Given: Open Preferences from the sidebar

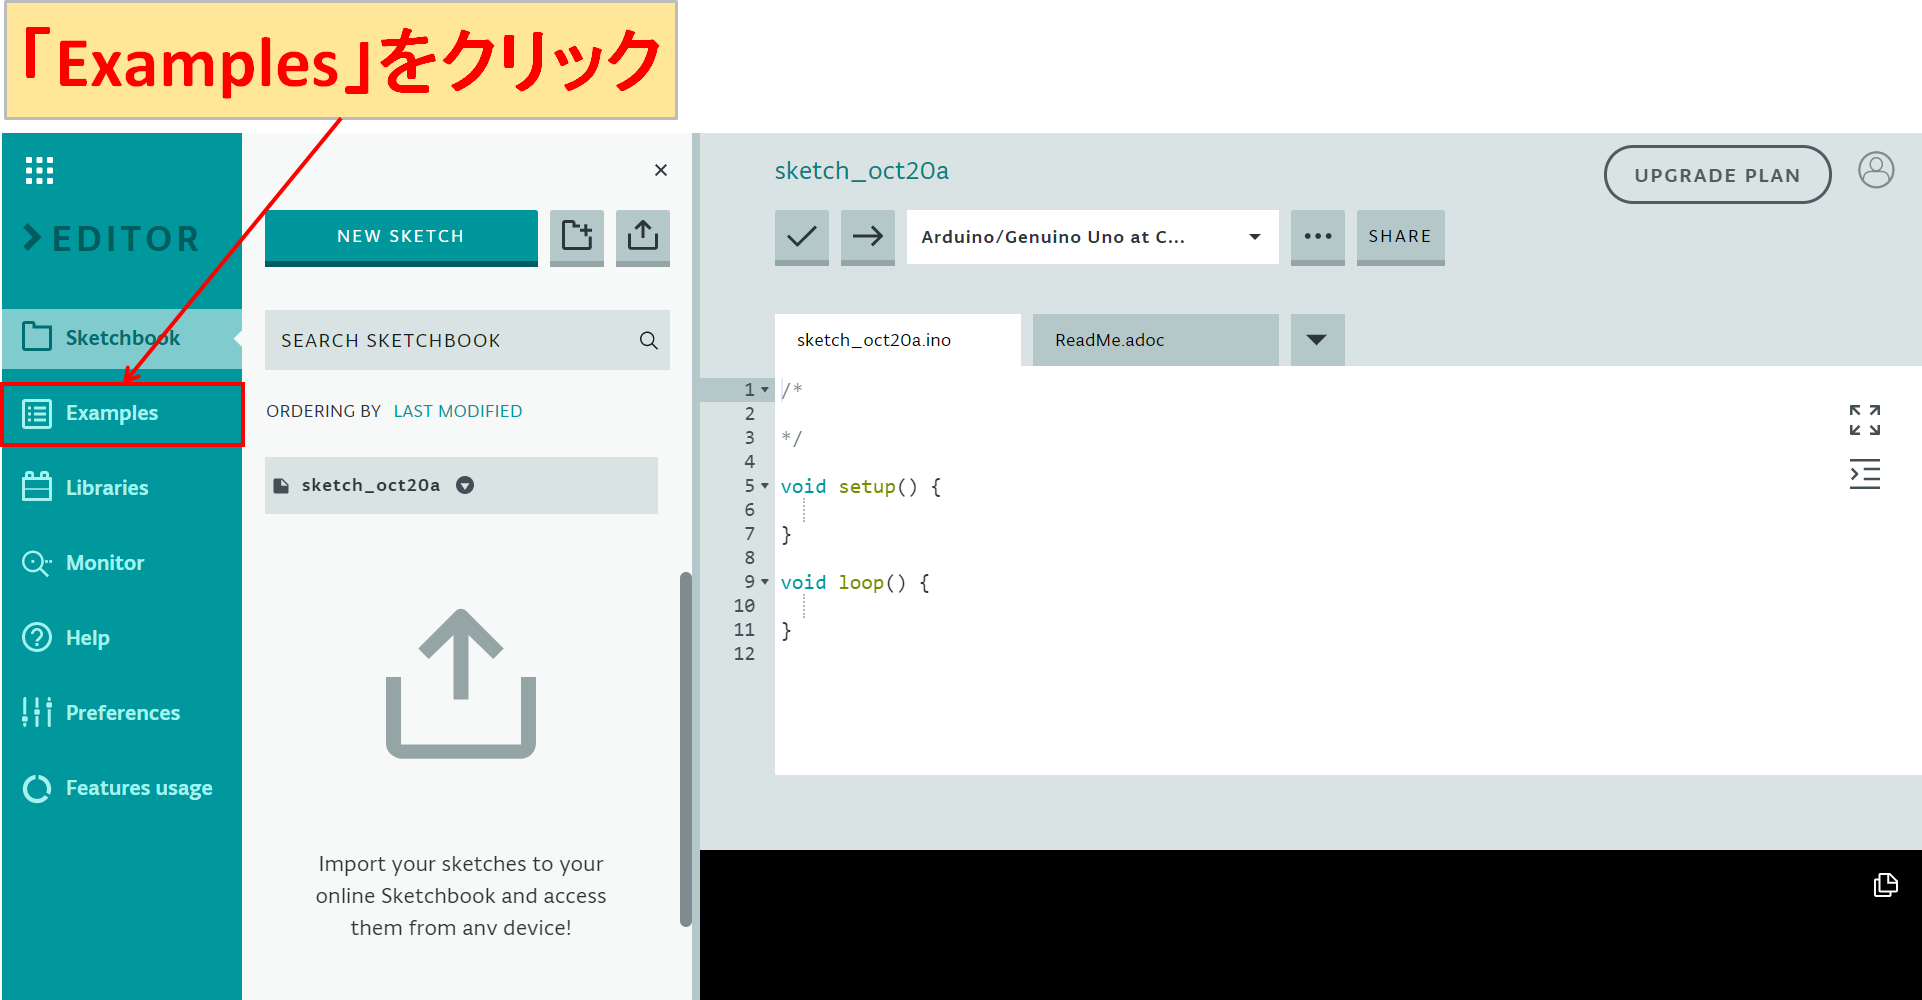Looking at the screenshot, I should 123,712.
